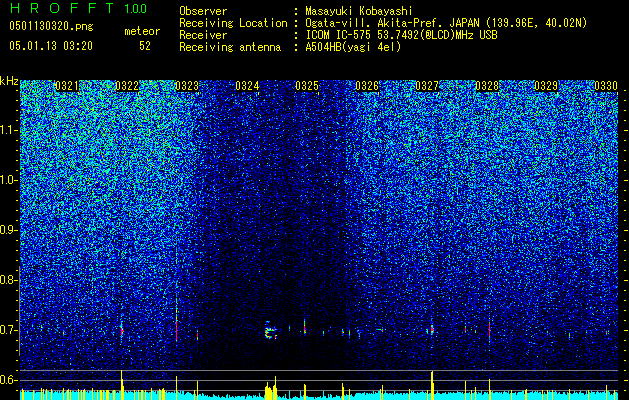Screen dimensions: 629x400
Task: Click the 'meteor' count label
Action: pyautogui.click(x=142, y=31)
